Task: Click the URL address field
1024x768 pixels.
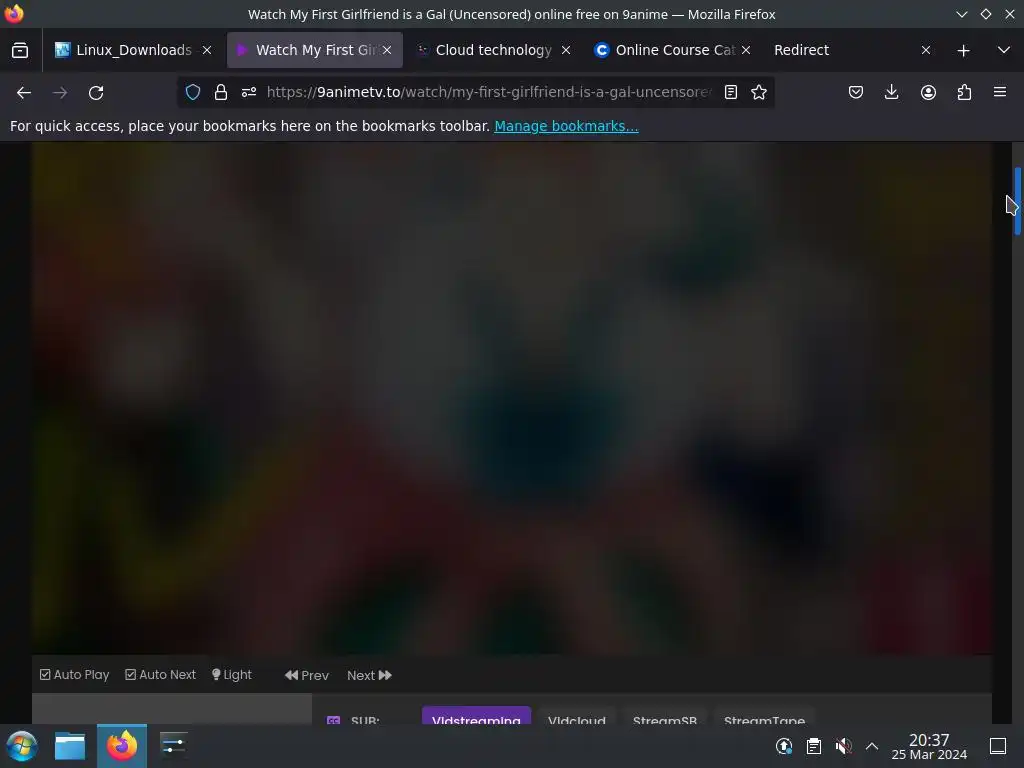Action: (488, 92)
